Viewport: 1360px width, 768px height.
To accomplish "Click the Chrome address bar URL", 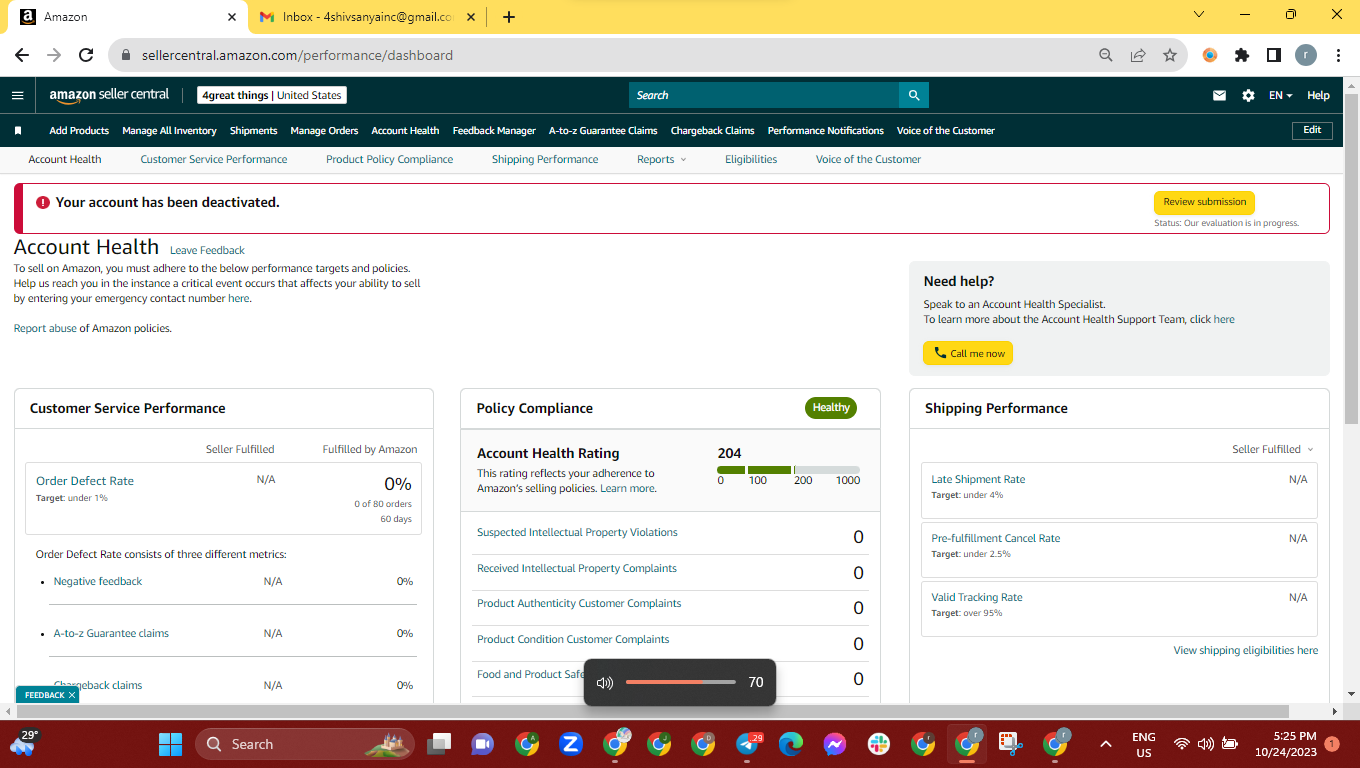I will (297, 55).
